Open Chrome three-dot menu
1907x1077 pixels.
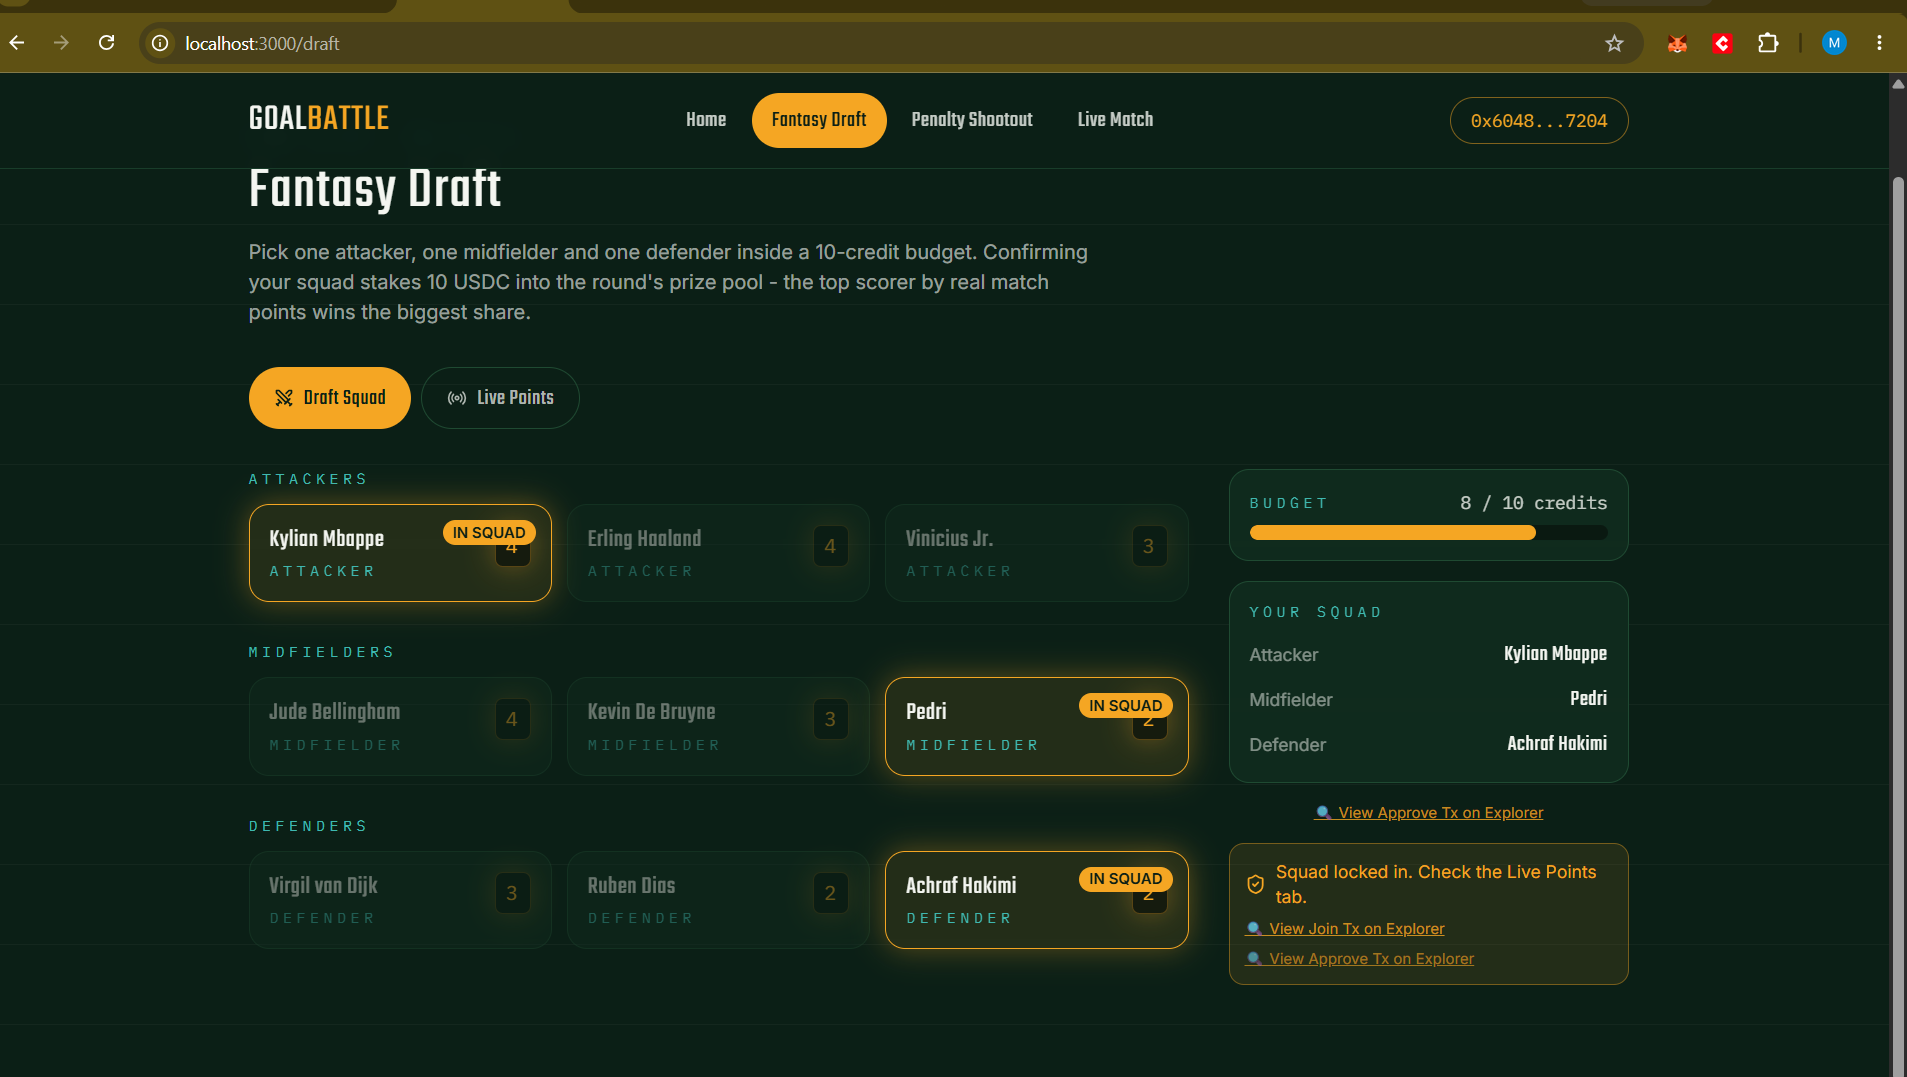[1879, 43]
